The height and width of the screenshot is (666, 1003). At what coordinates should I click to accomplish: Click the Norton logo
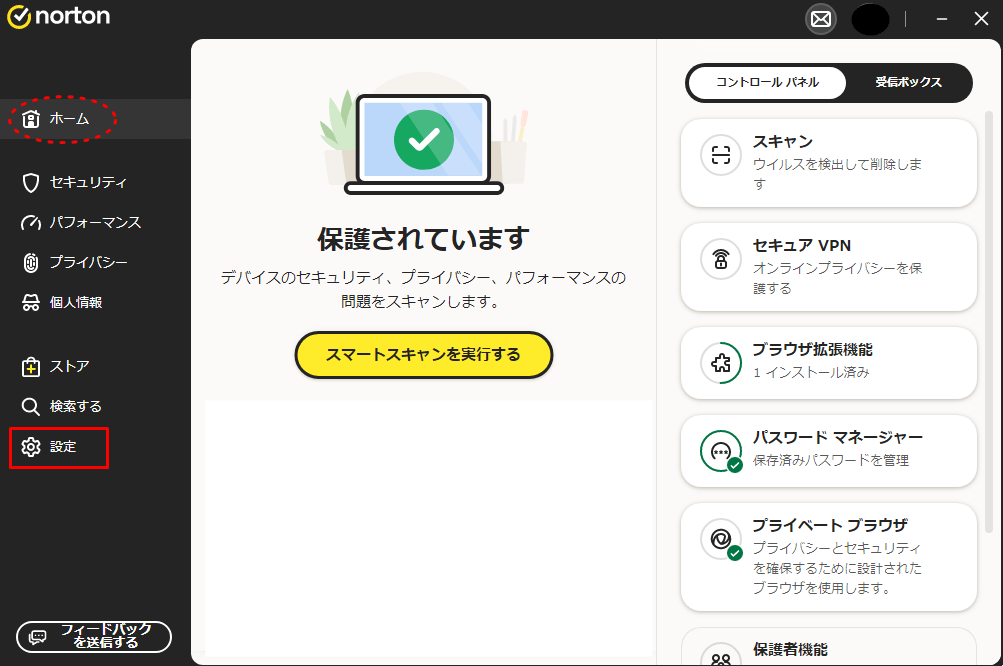[59, 17]
